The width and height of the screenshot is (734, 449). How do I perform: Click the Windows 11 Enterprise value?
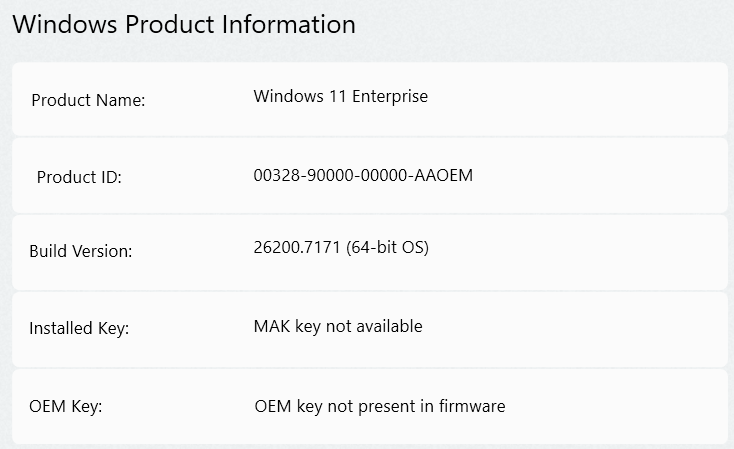(x=340, y=97)
